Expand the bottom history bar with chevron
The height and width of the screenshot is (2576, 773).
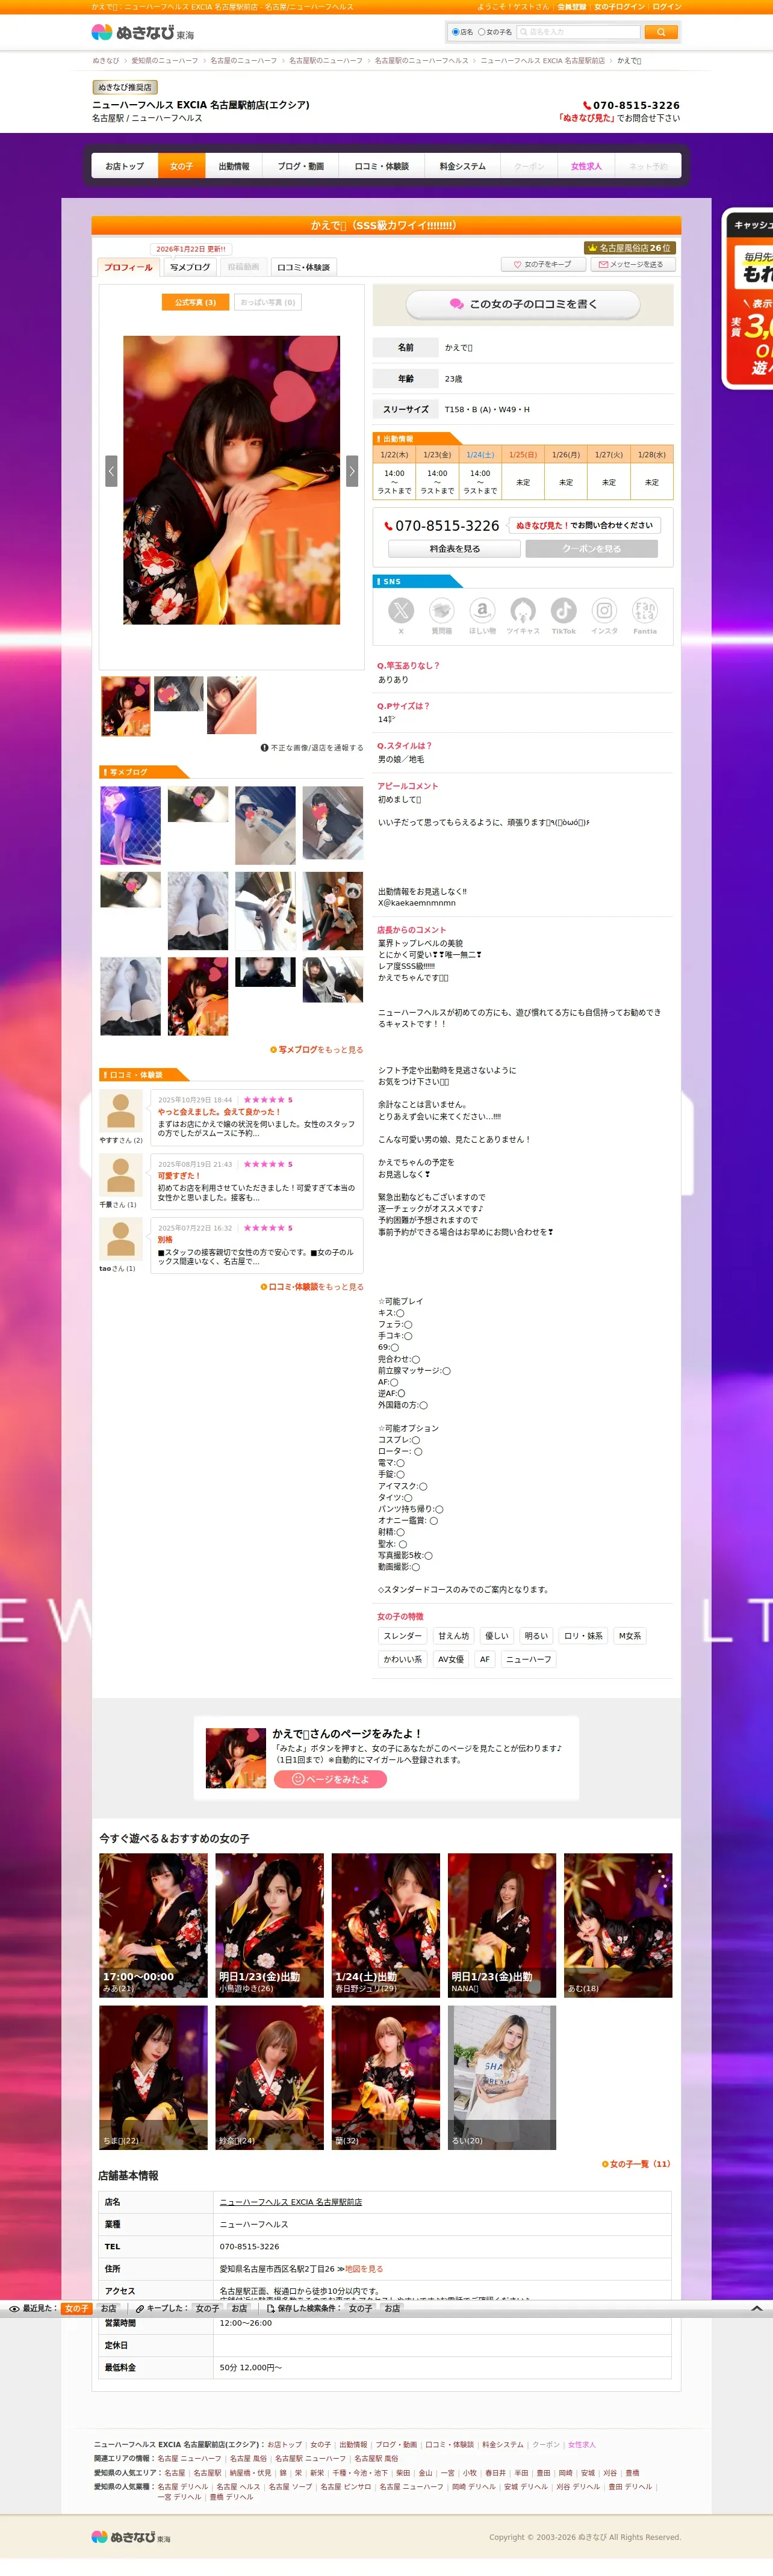tap(757, 2308)
